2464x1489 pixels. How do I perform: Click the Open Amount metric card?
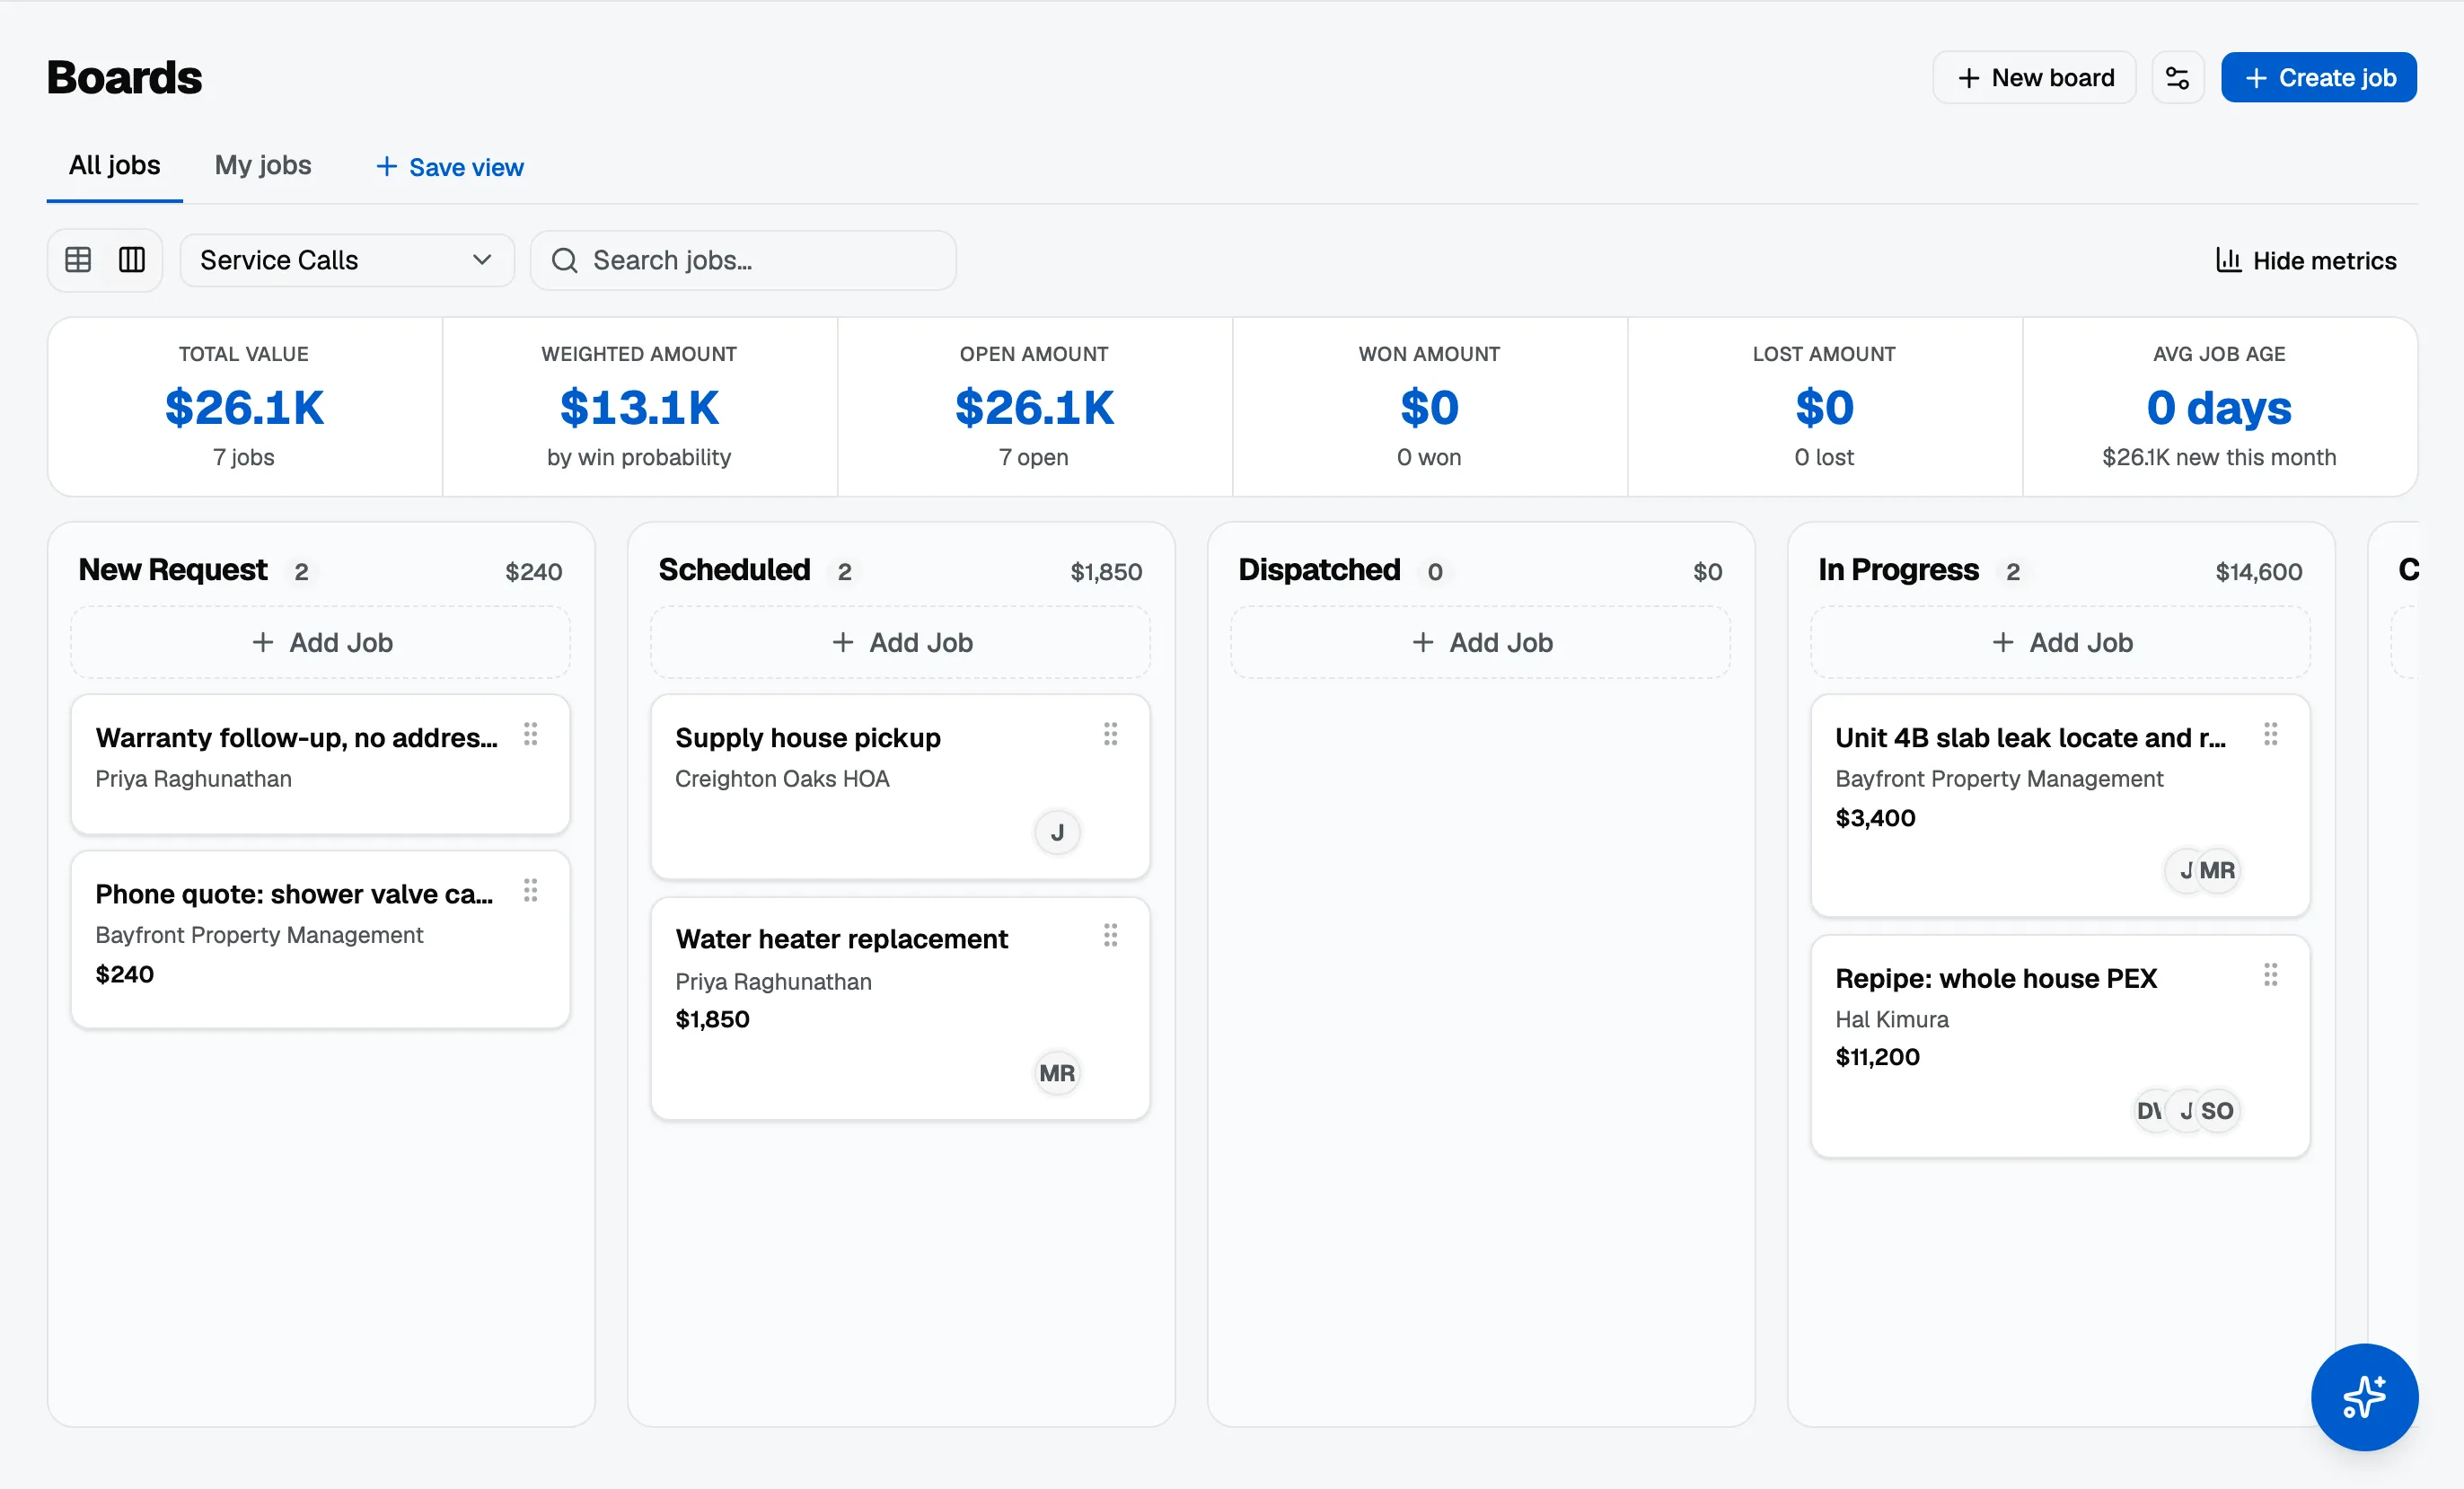[x=1035, y=407]
